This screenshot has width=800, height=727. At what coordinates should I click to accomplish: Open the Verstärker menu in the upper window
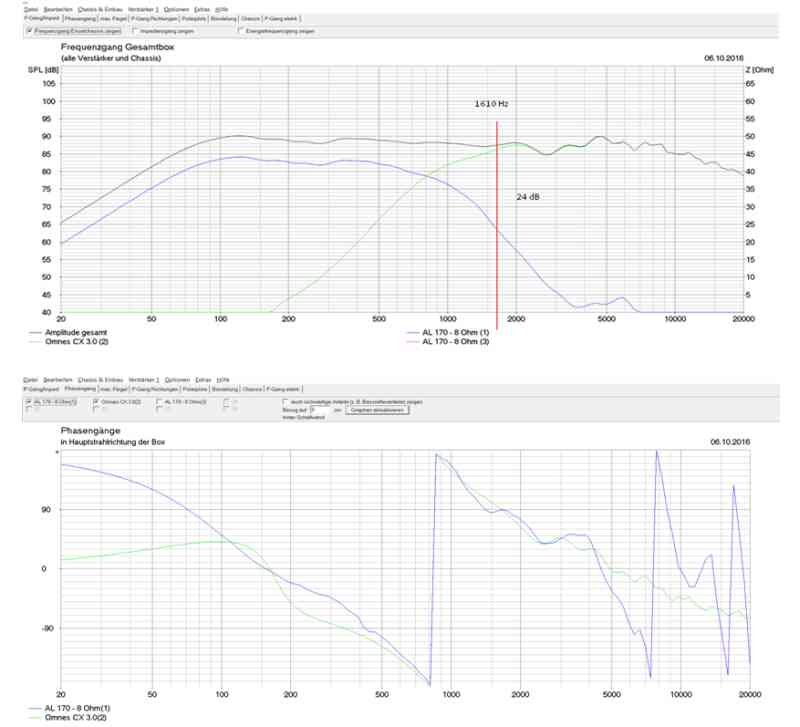tap(143, 9)
